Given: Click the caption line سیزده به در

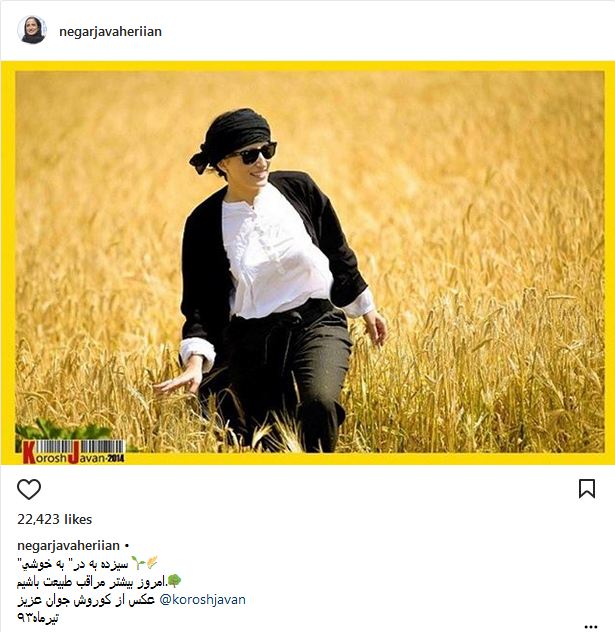Looking at the screenshot, I should pyautogui.click(x=73, y=563).
